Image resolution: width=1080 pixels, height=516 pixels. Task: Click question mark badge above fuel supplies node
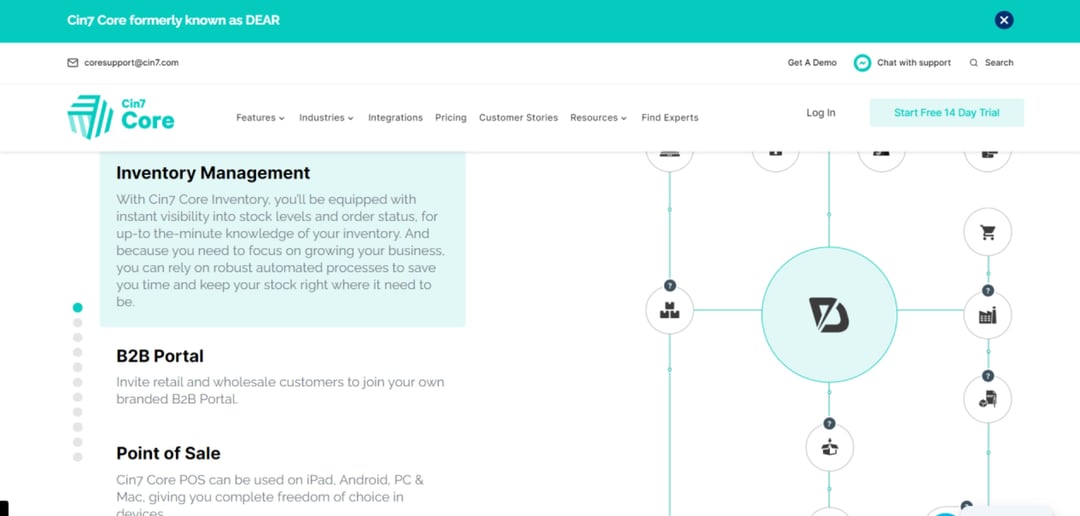(x=988, y=376)
